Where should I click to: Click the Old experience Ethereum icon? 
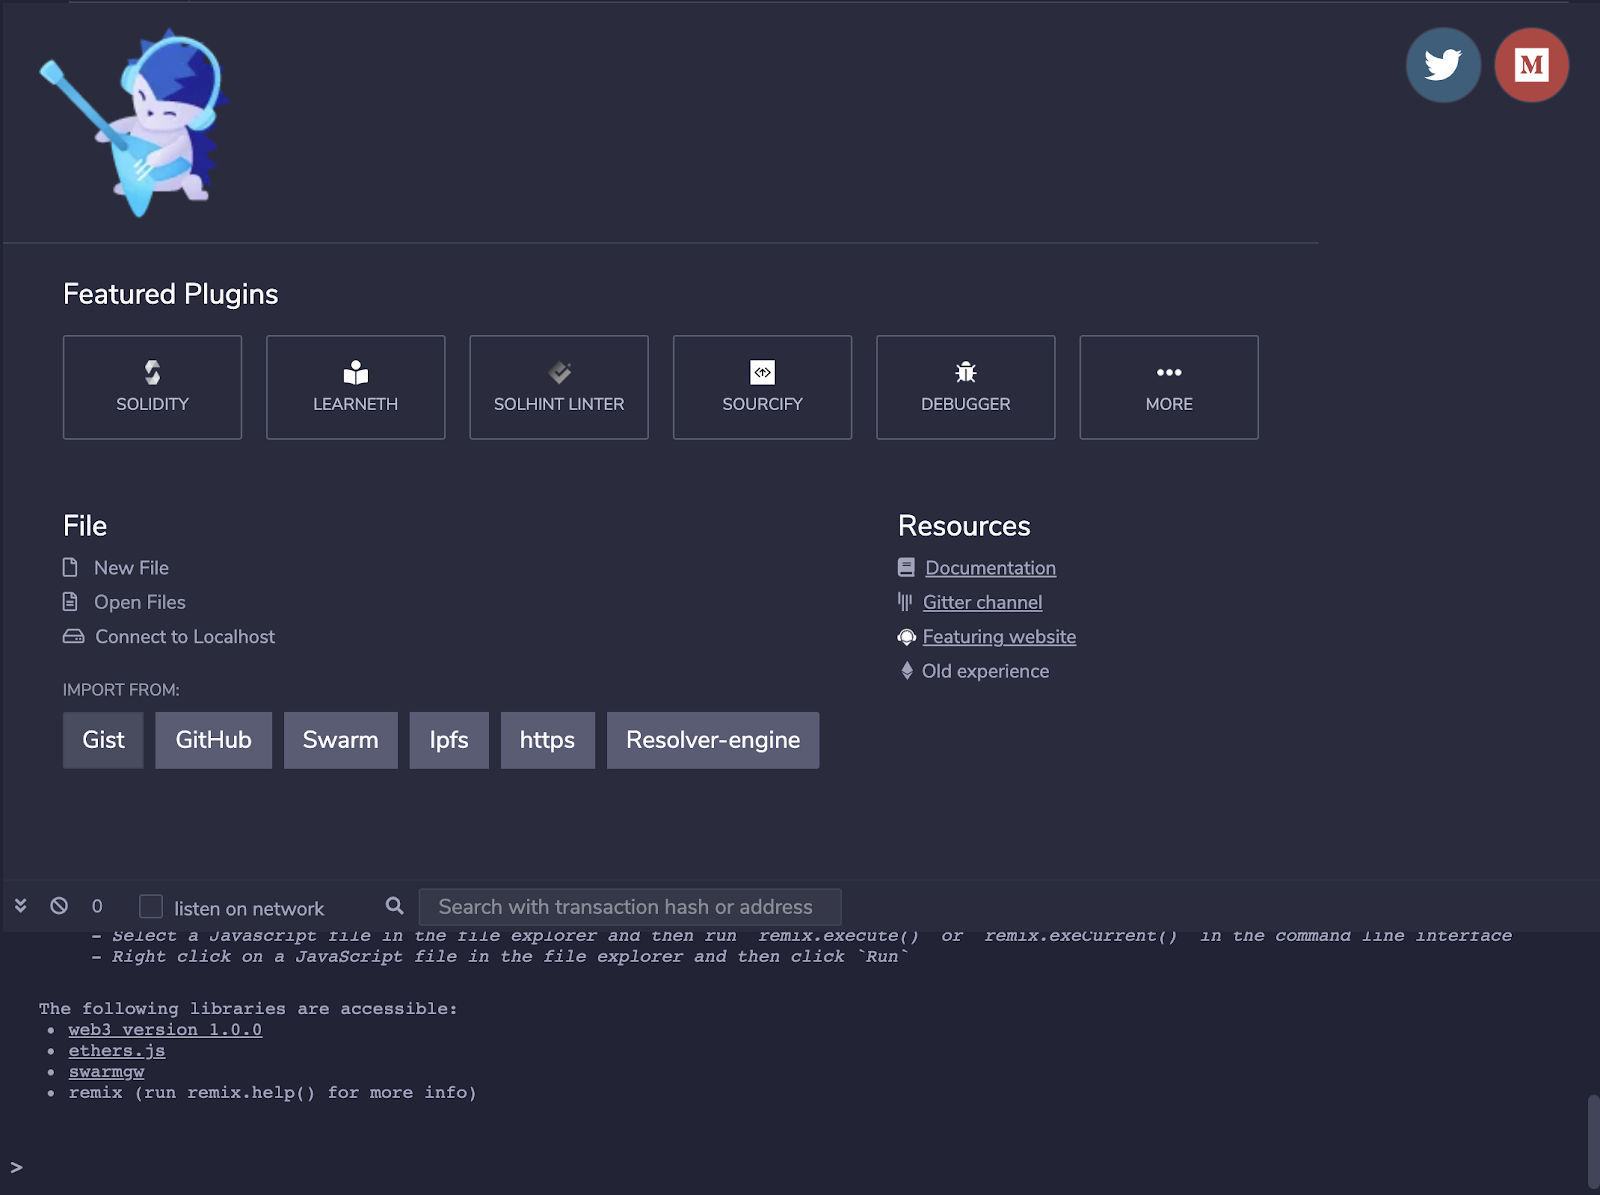coord(907,671)
